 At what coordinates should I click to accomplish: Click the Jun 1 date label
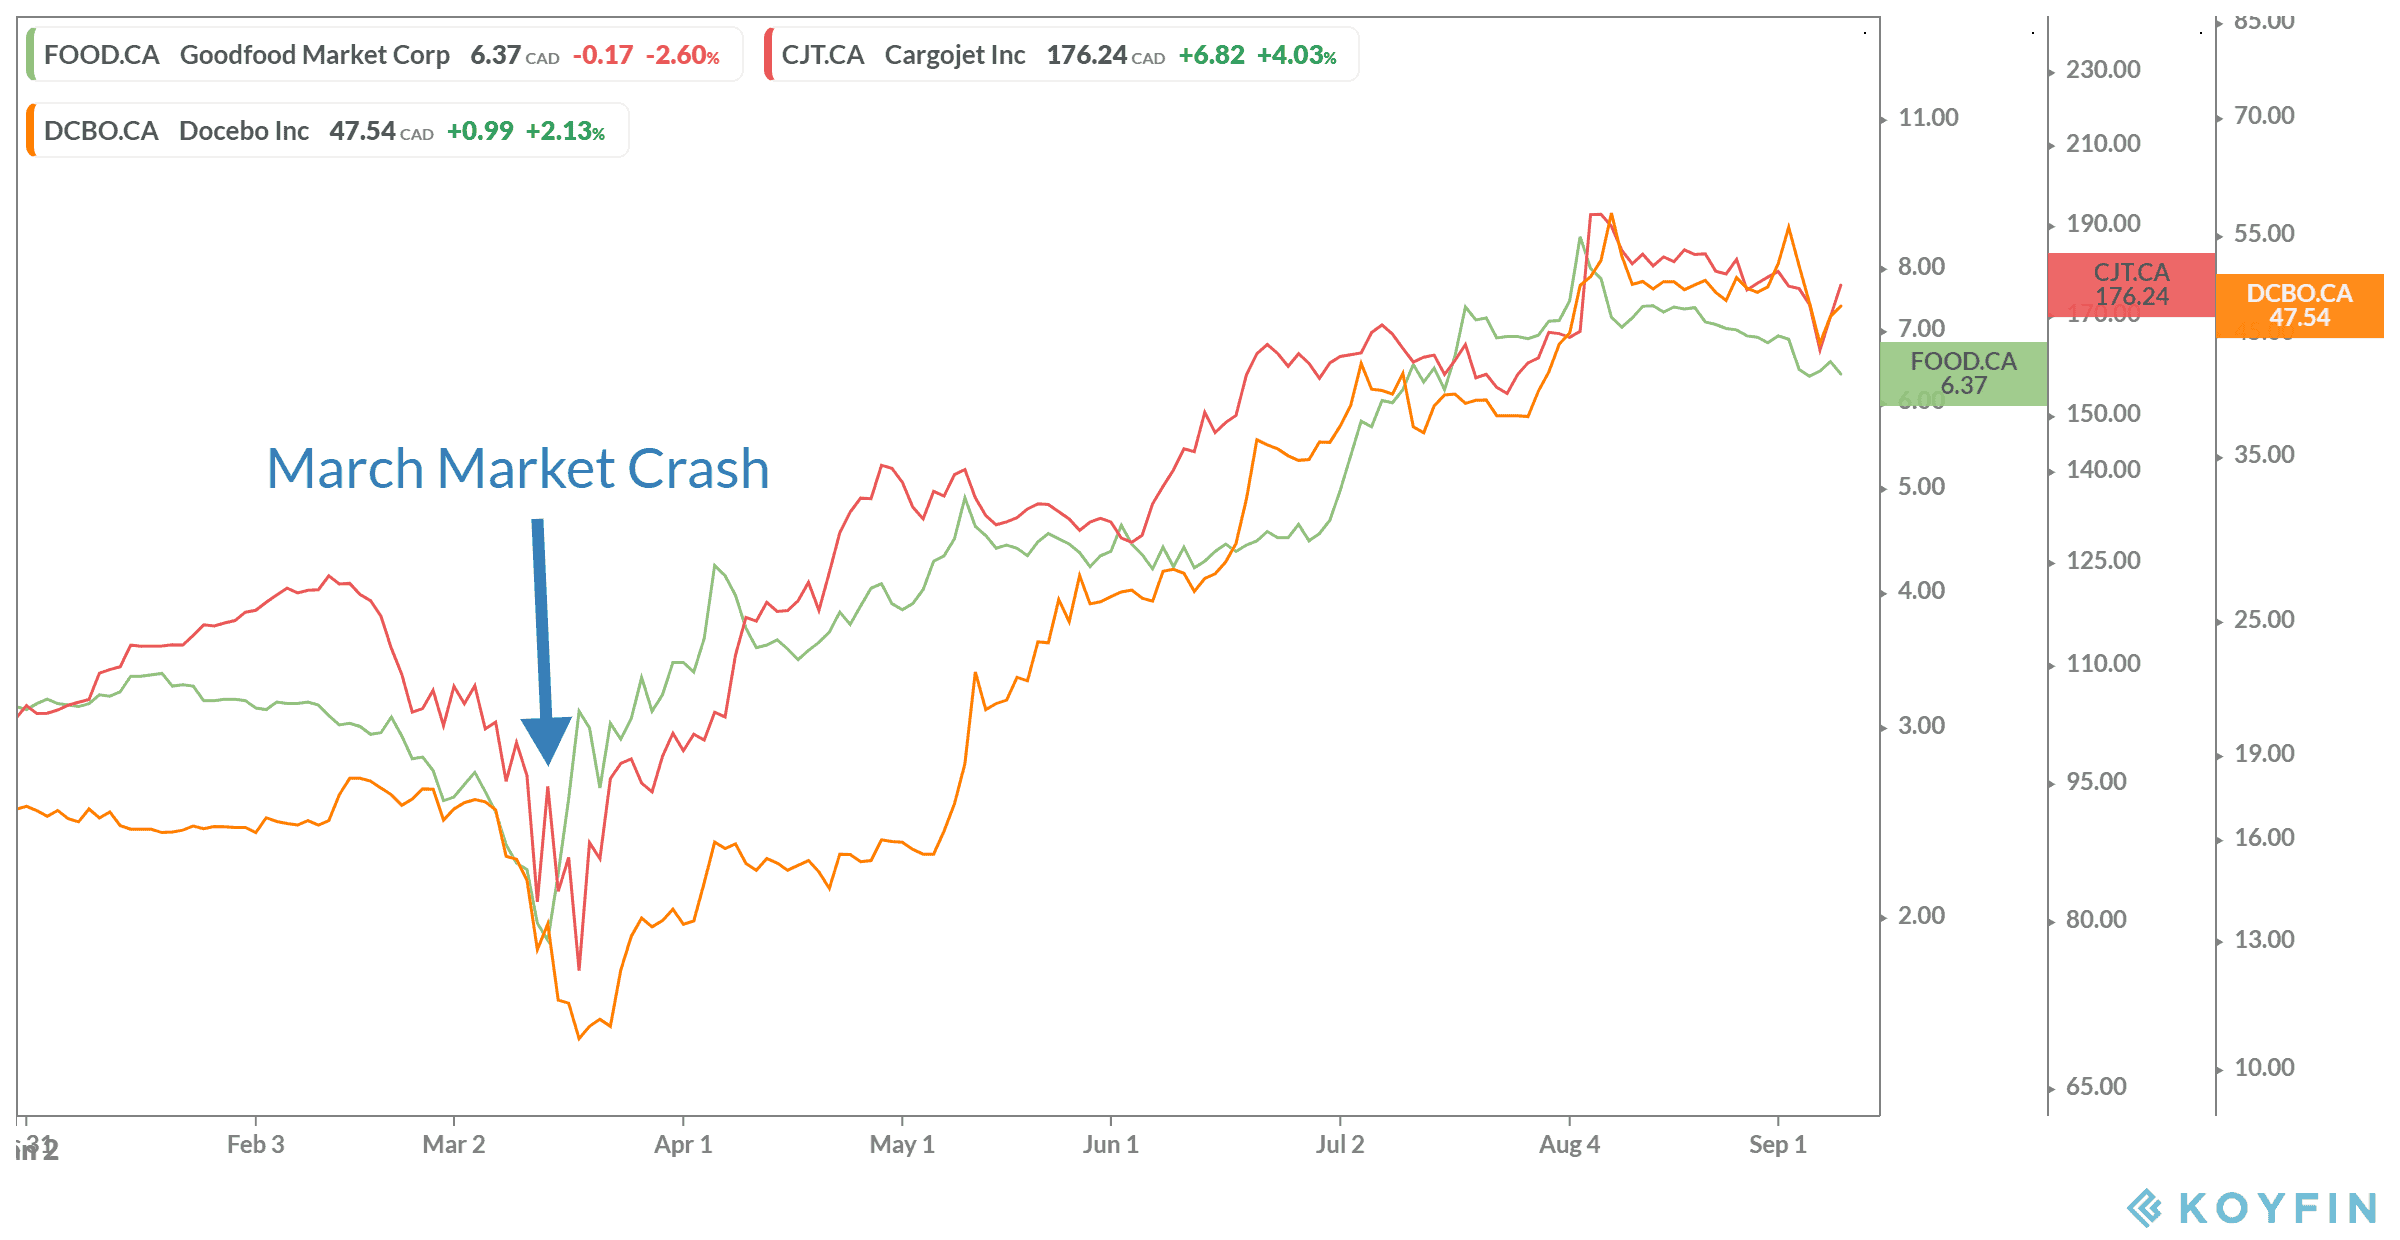pyautogui.click(x=1110, y=1145)
